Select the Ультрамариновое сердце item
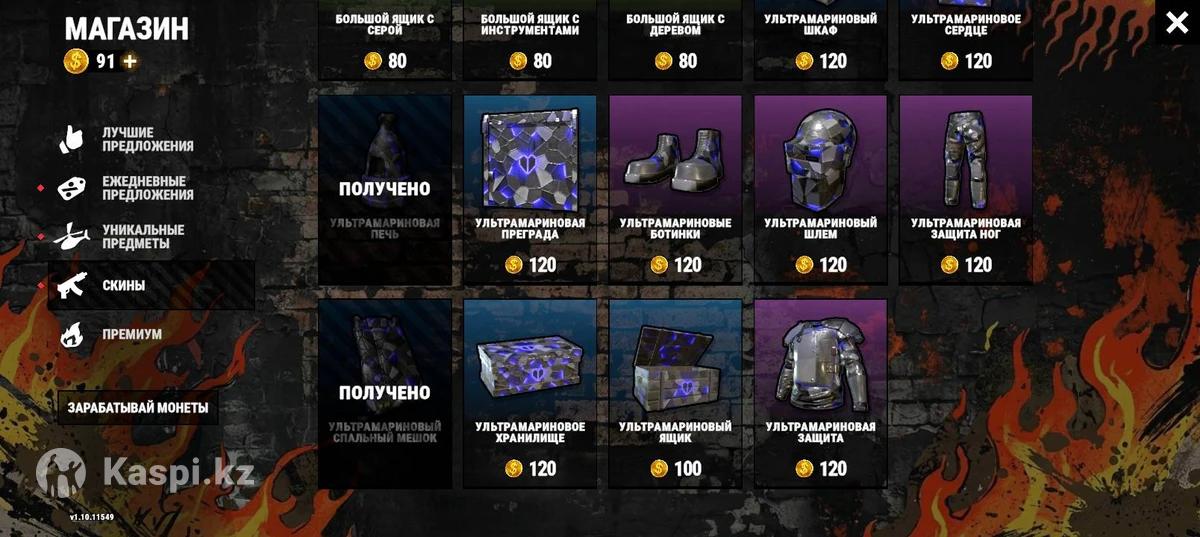The height and width of the screenshot is (537, 1200). (965, 40)
